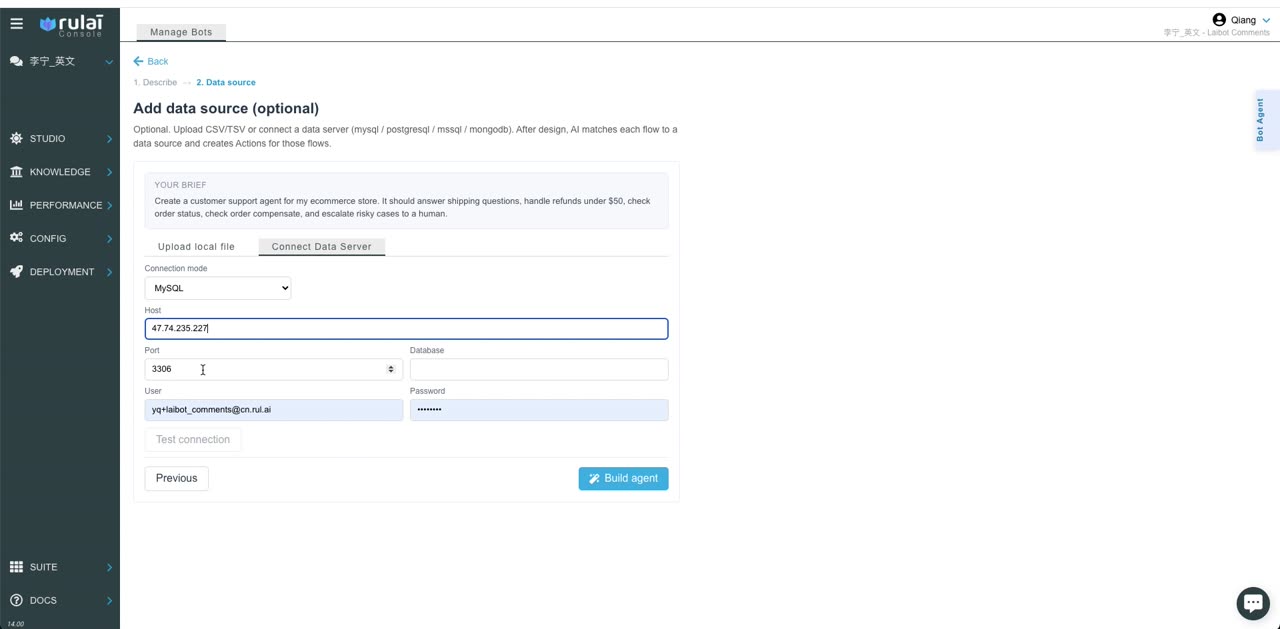Click the PERFORMANCE label in sidebar
Screen dimensions: 1280x629
click(x=66, y=205)
